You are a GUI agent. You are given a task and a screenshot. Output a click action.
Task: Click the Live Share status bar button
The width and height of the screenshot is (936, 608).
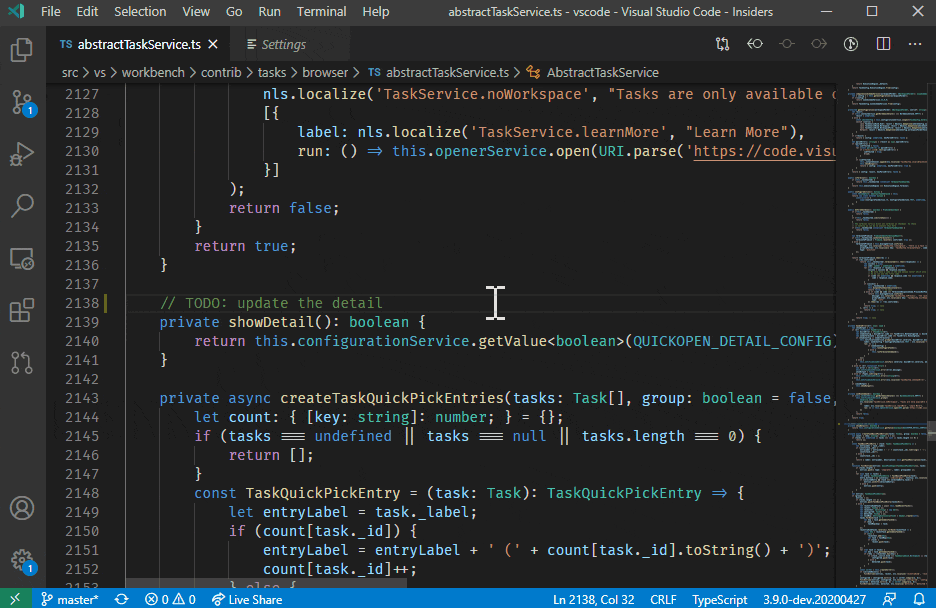click(x=246, y=599)
